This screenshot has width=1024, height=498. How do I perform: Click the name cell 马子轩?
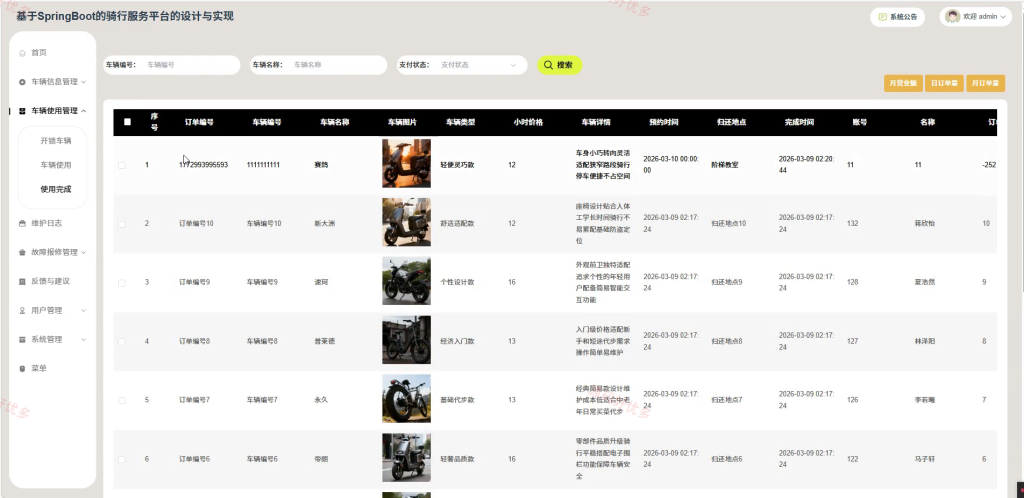click(925, 459)
